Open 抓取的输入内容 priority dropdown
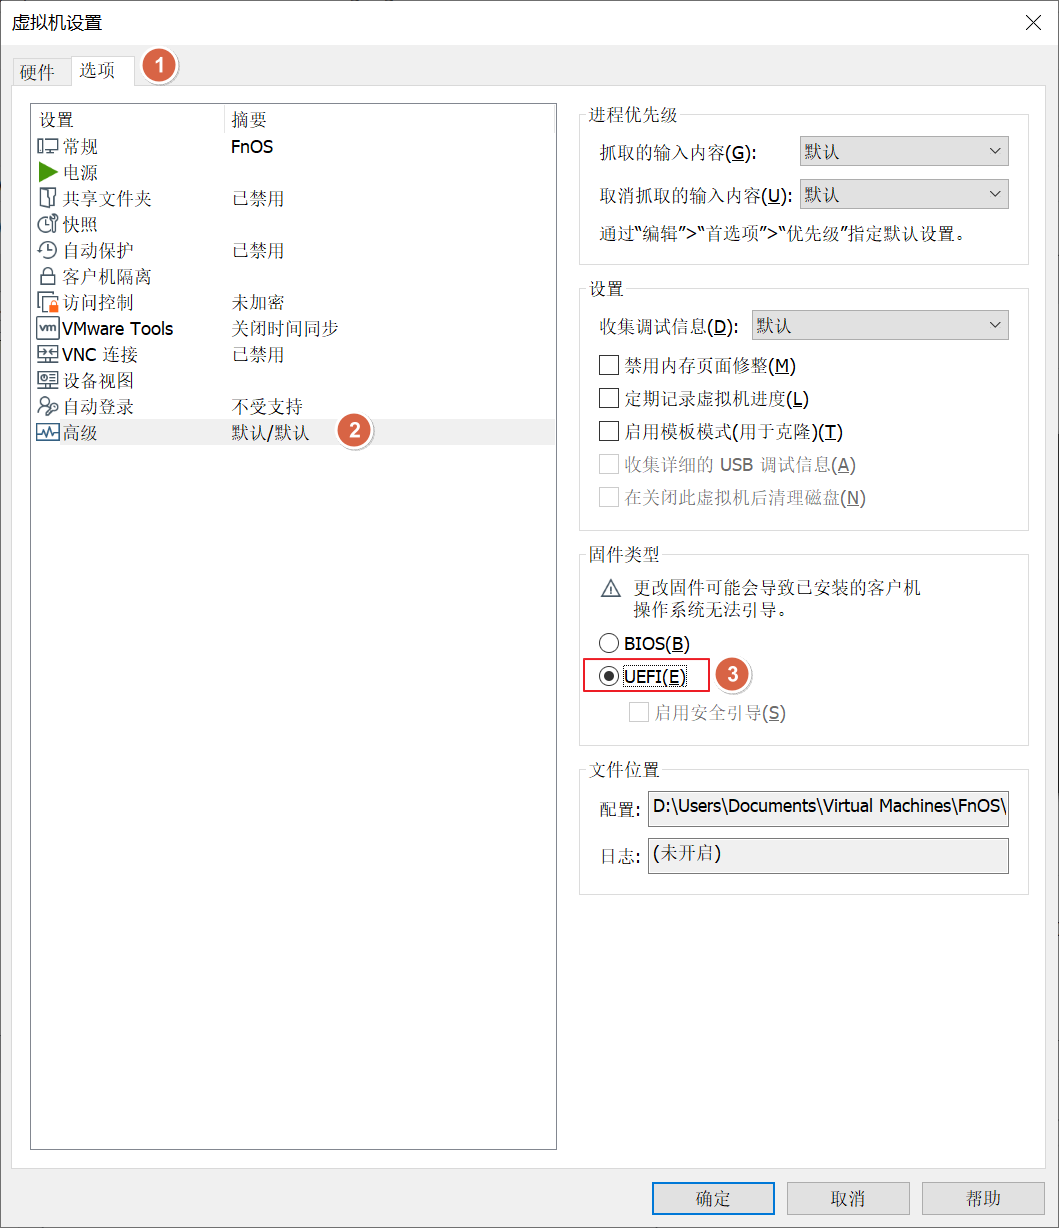 904,152
